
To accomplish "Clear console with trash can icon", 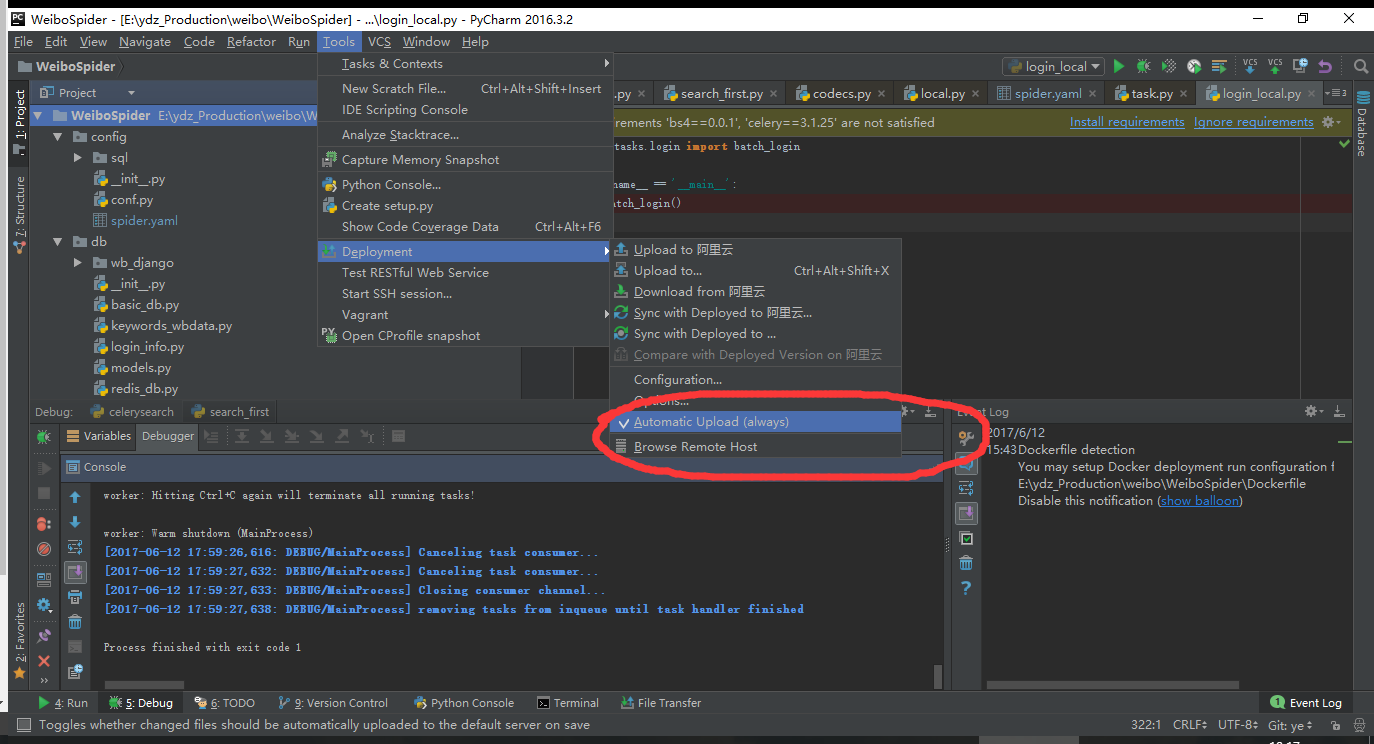I will tap(75, 622).
